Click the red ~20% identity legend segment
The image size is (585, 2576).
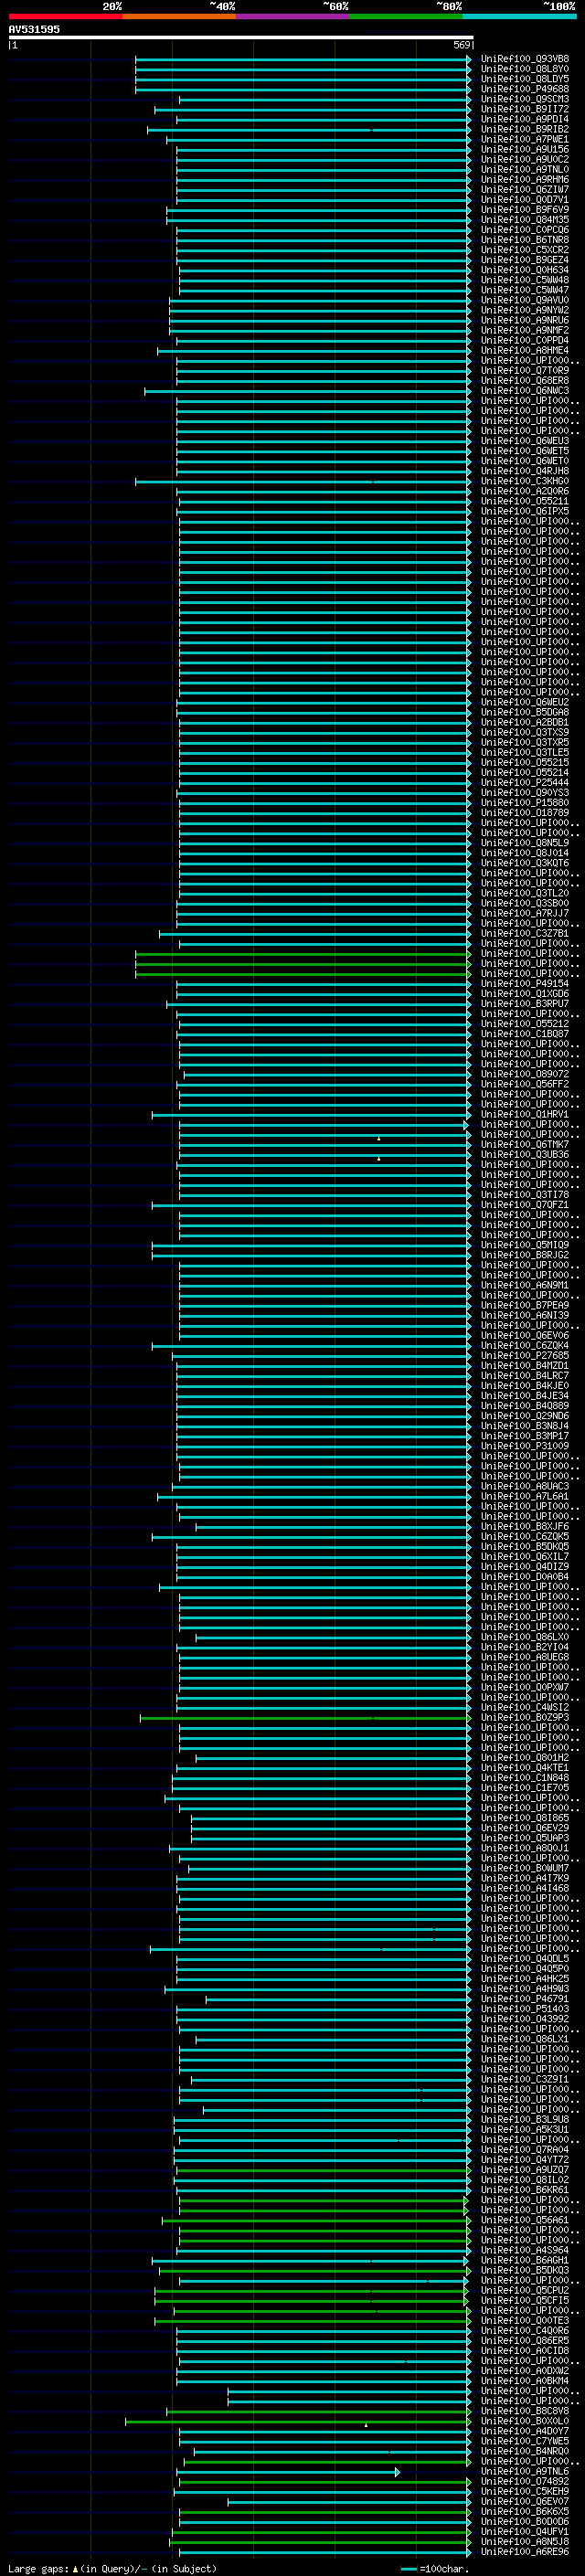click(x=65, y=16)
